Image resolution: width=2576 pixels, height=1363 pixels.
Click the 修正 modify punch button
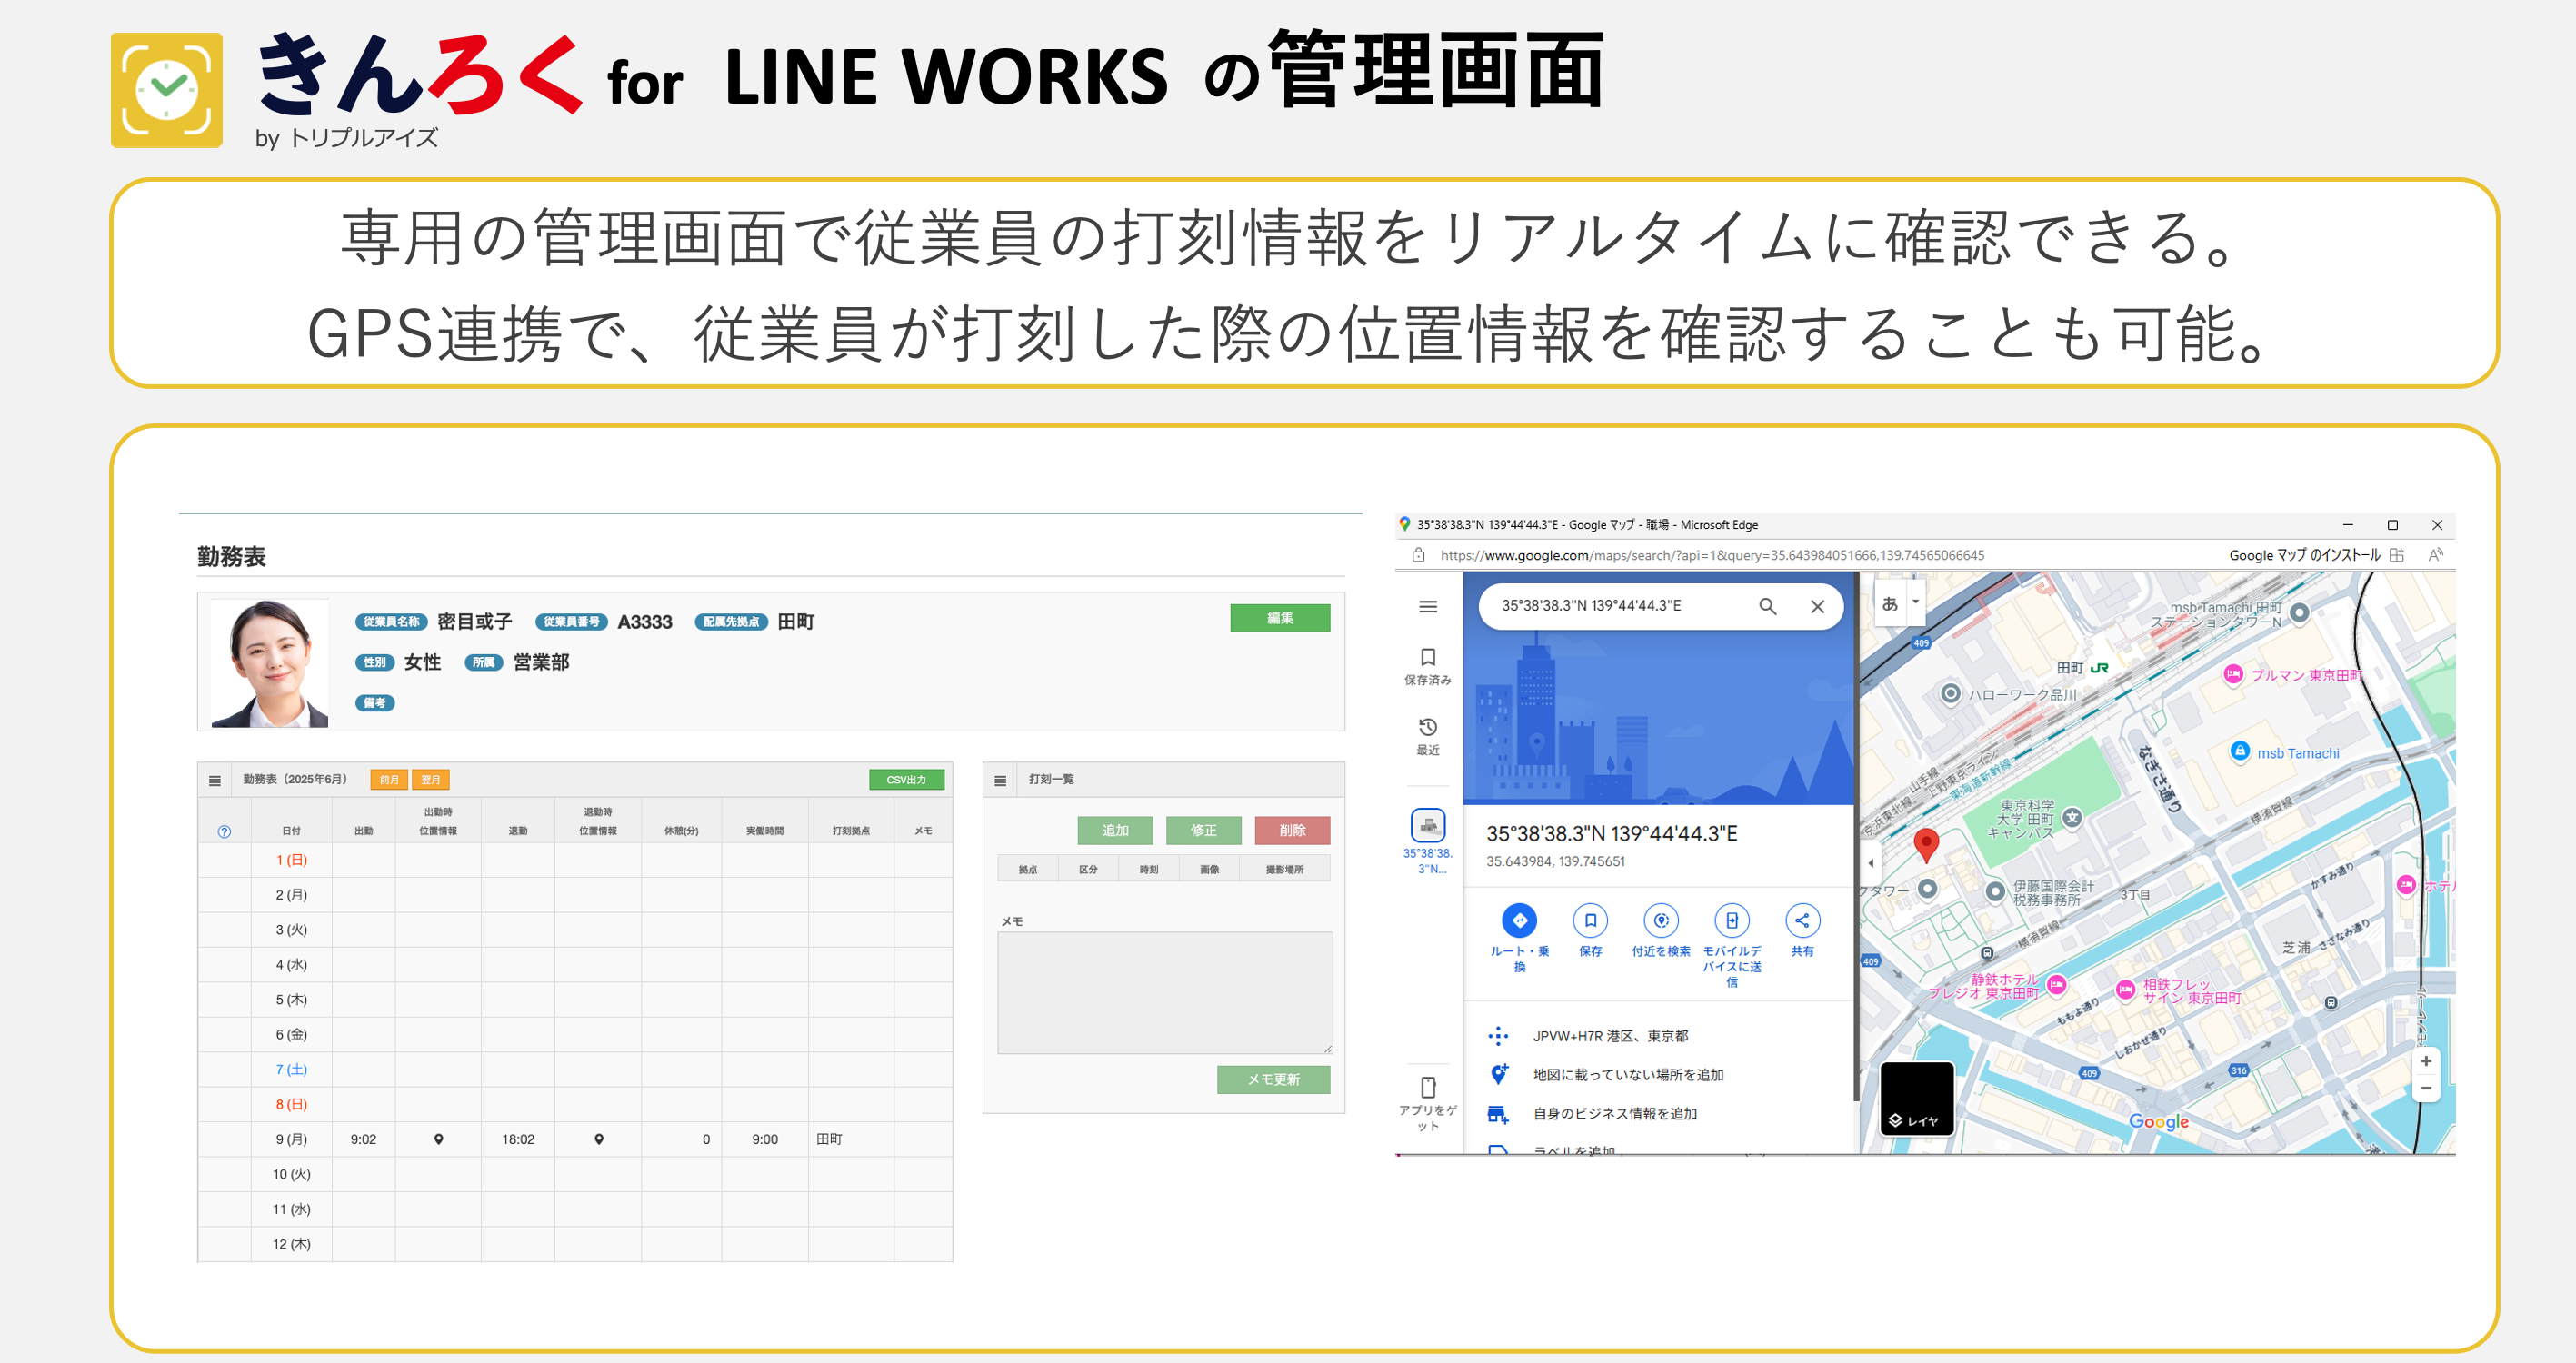[x=1203, y=830]
